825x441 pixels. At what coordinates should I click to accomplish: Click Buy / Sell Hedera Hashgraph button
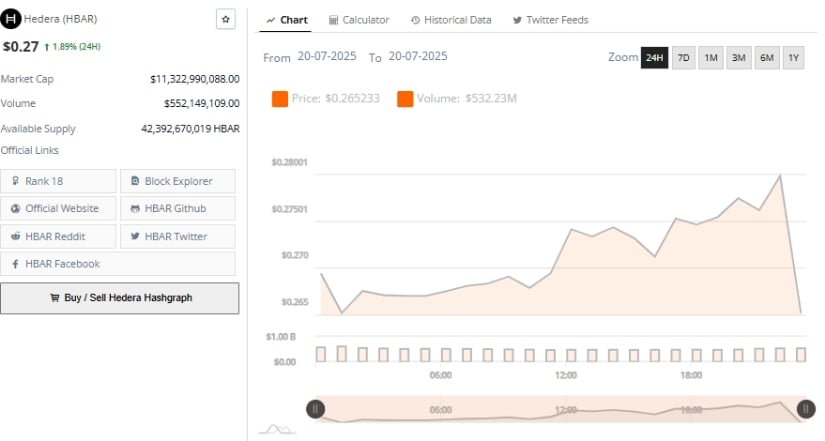tap(119, 298)
